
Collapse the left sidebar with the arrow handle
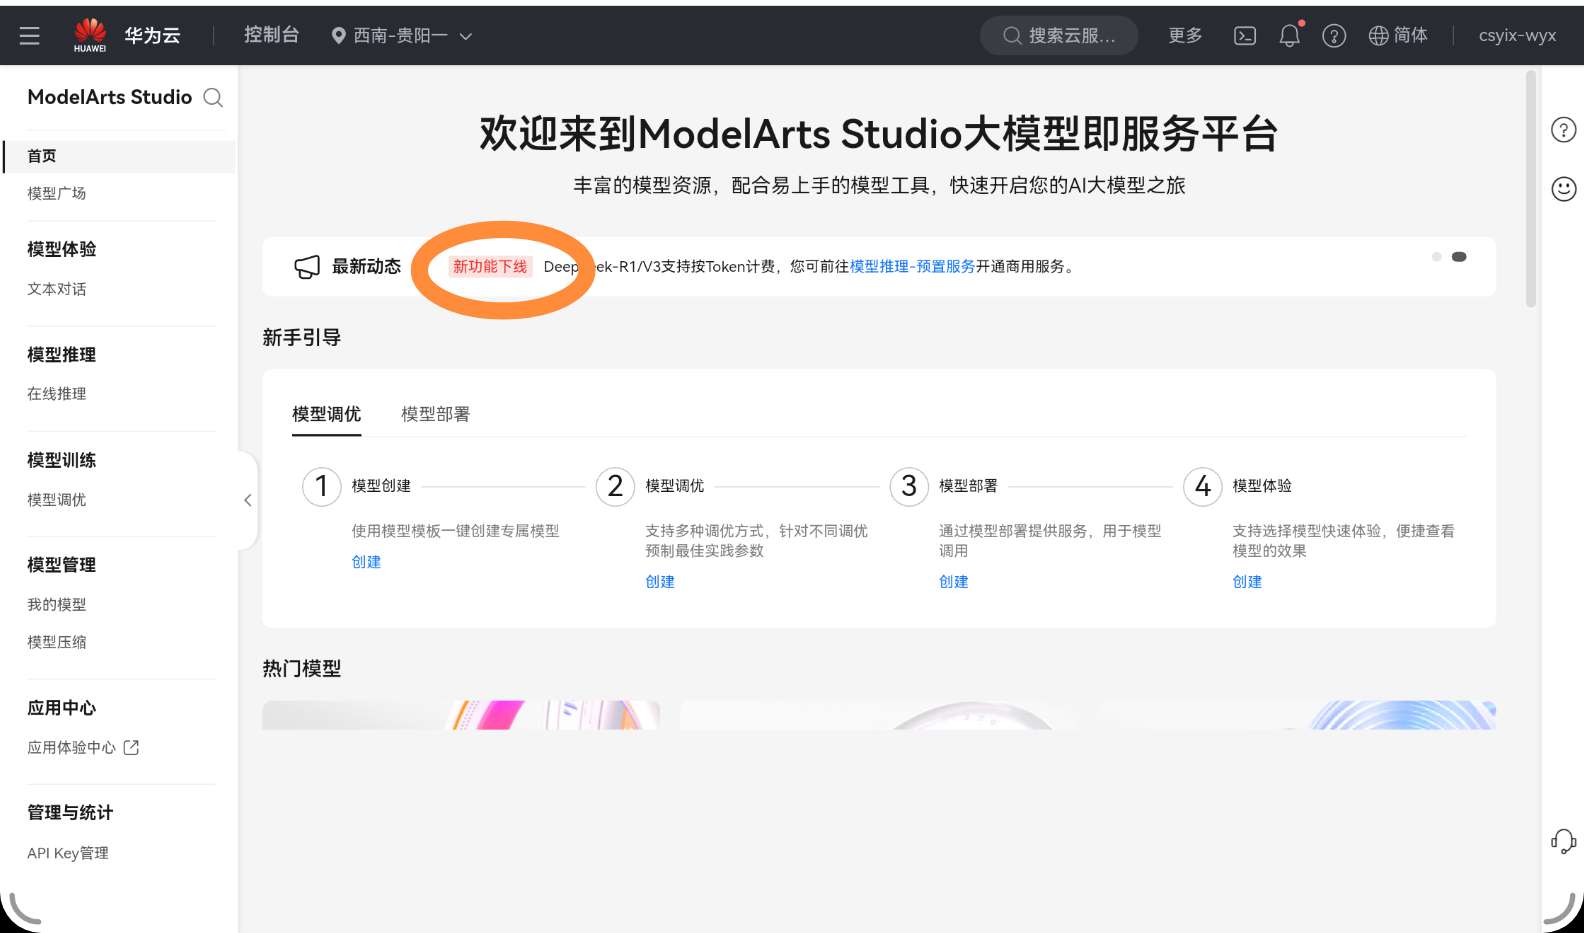coord(247,500)
